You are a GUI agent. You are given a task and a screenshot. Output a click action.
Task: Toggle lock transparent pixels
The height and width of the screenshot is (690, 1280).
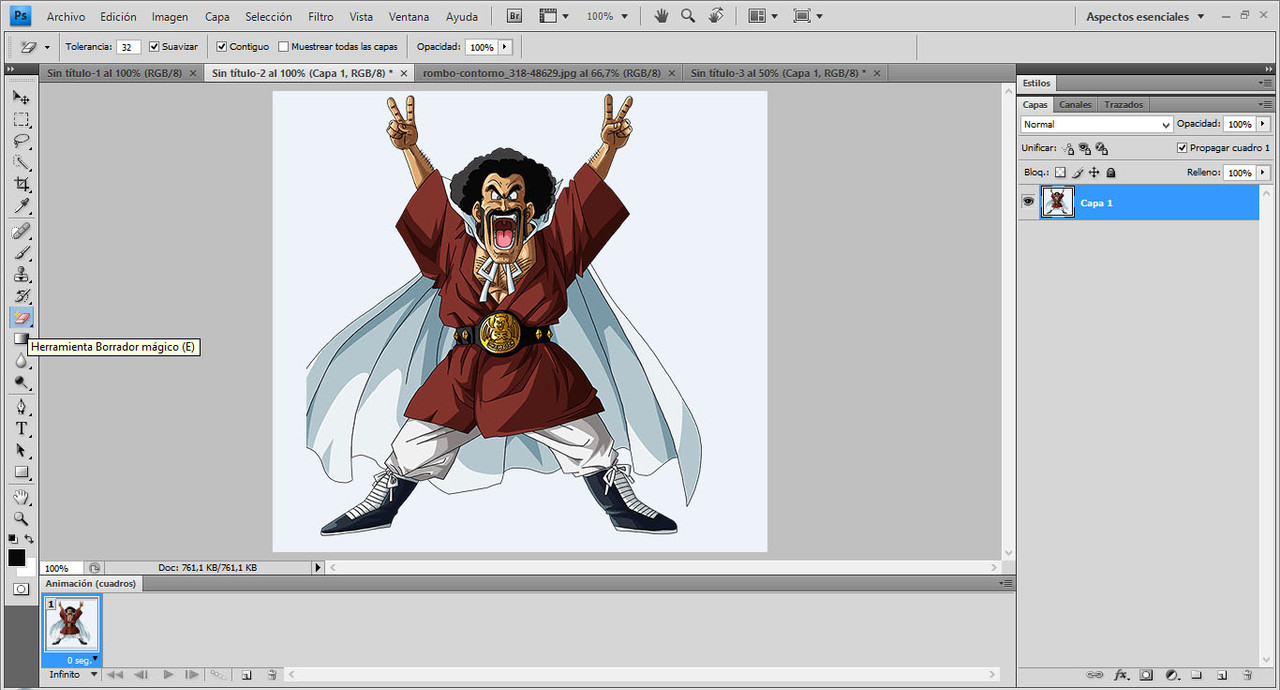pos(1061,173)
